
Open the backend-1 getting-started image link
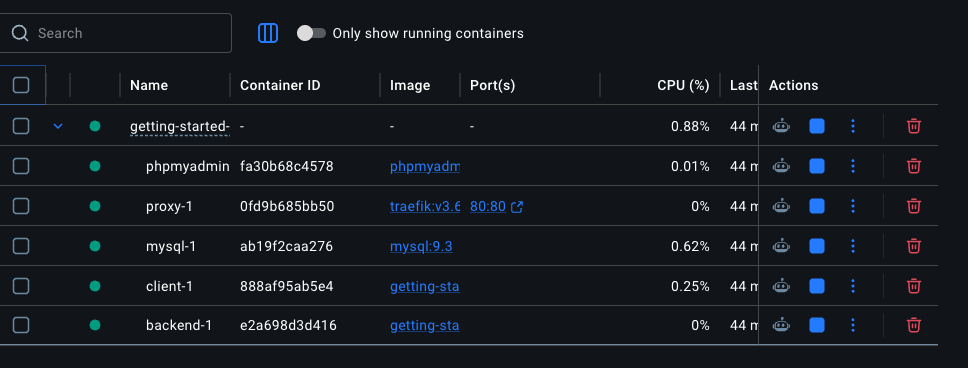pyautogui.click(x=424, y=325)
